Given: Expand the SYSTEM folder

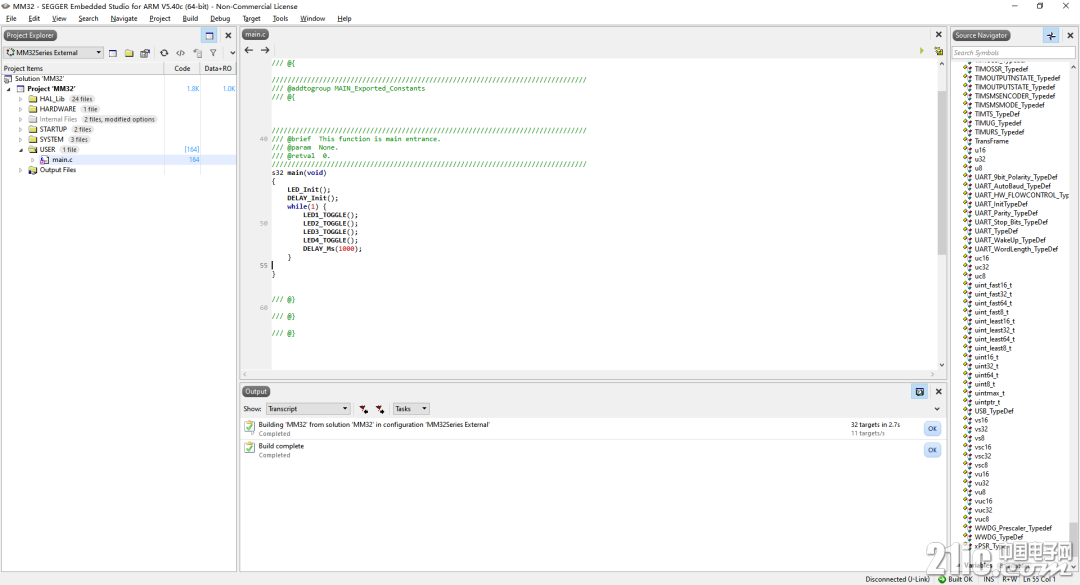Looking at the screenshot, I should (21, 140).
